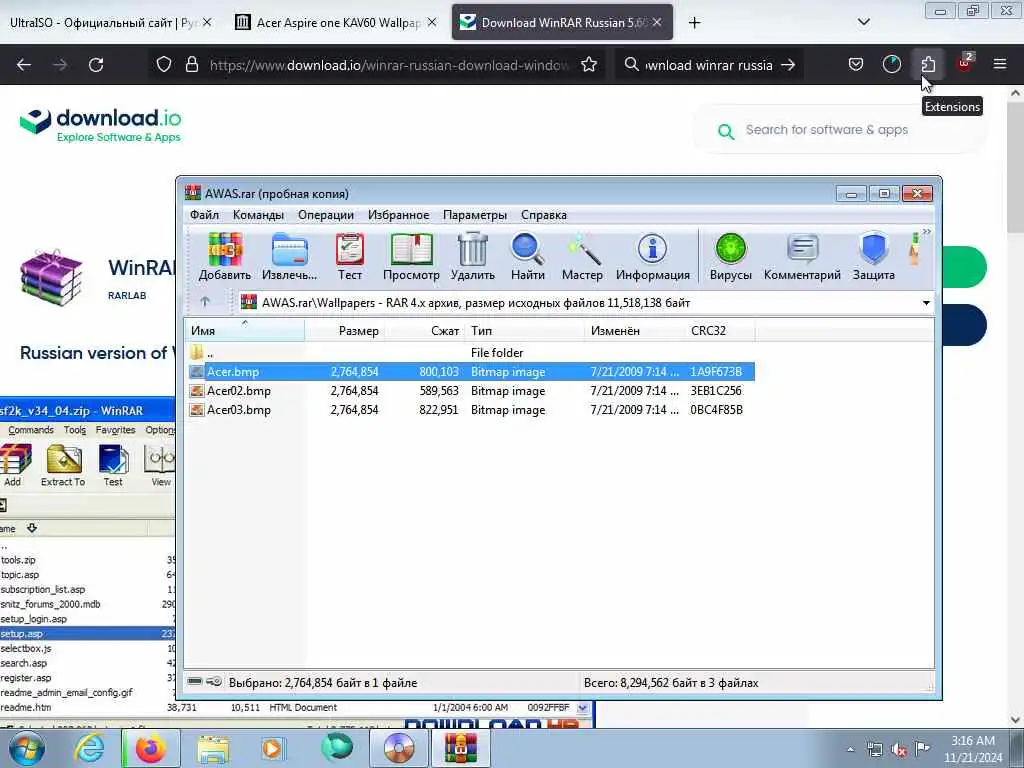The height and width of the screenshot is (768, 1024).
Task: Sort by the Имя column header
Action: tap(245, 330)
